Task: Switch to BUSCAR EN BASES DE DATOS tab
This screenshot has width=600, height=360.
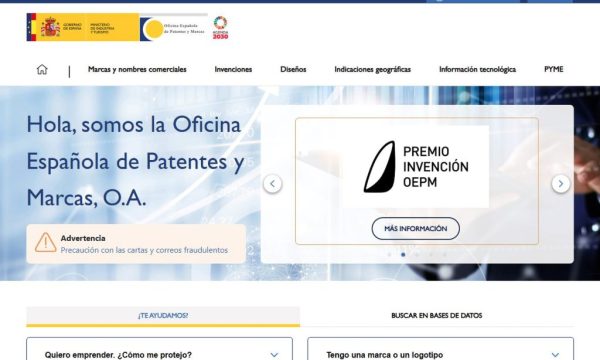Action: tap(437, 316)
